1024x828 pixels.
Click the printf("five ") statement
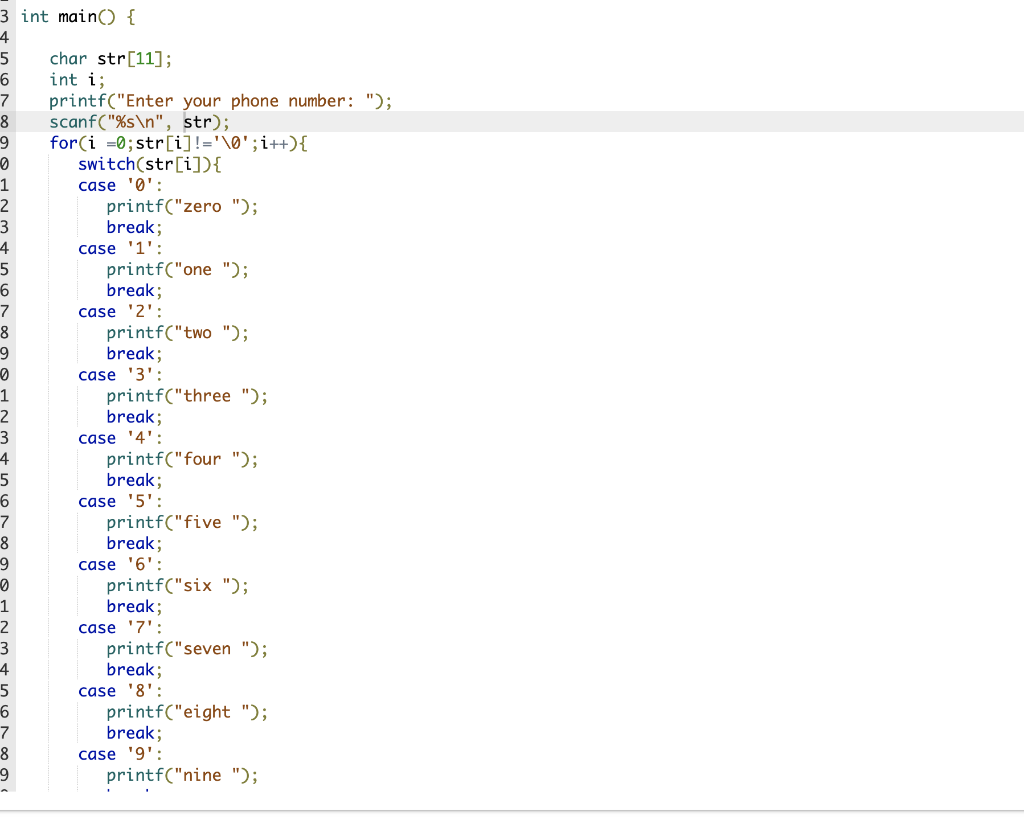point(180,521)
